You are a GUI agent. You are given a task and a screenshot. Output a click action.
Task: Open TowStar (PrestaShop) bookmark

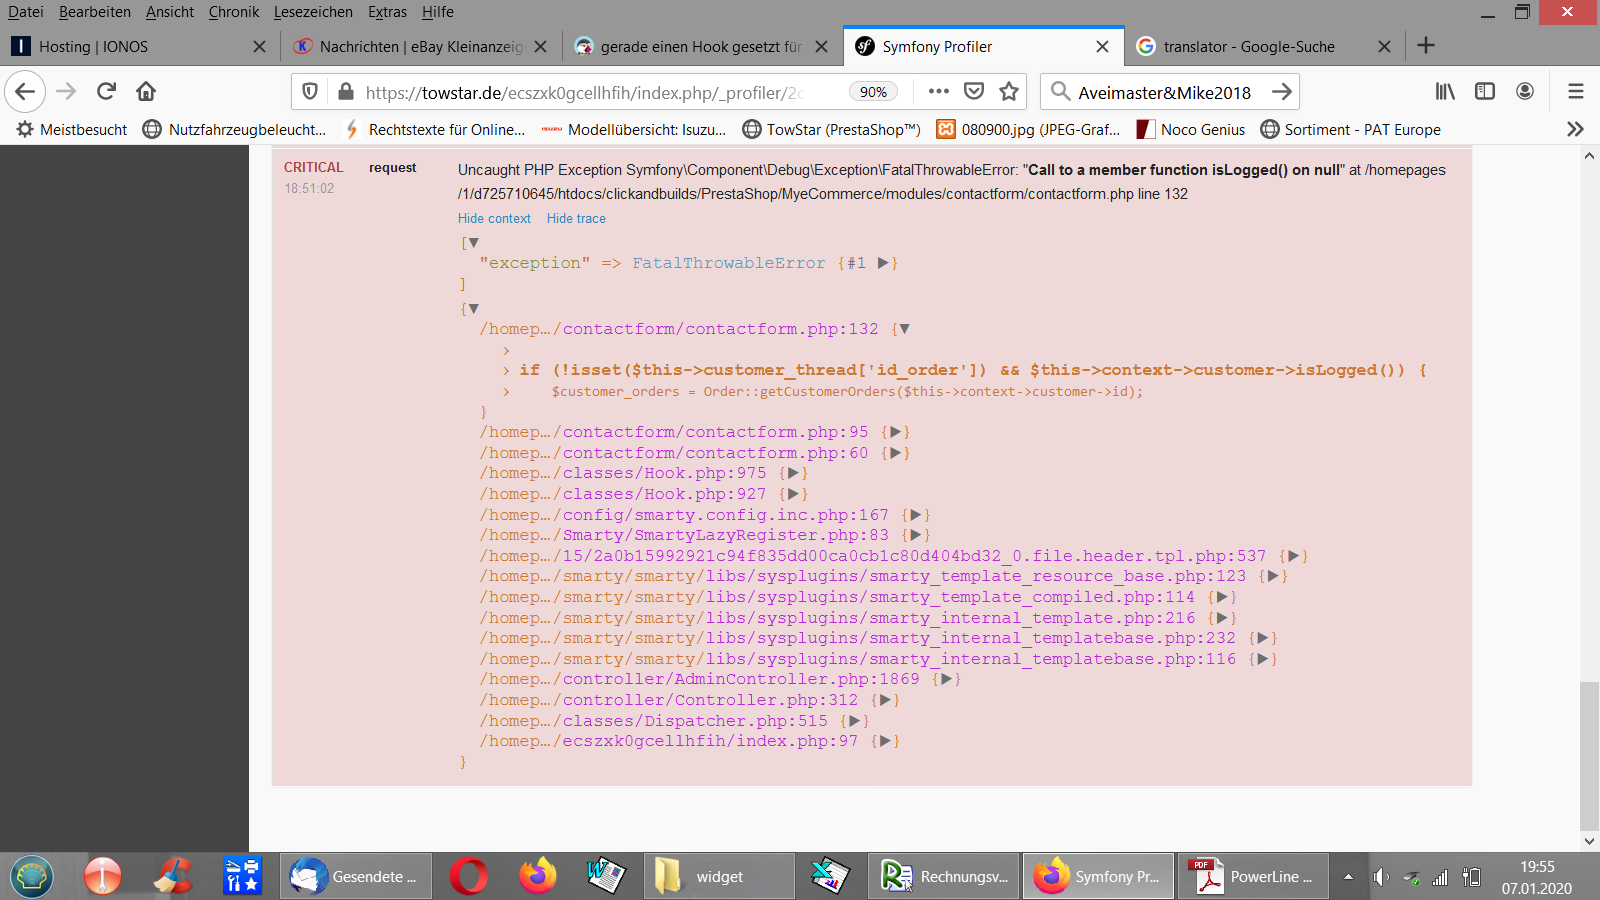(x=831, y=129)
